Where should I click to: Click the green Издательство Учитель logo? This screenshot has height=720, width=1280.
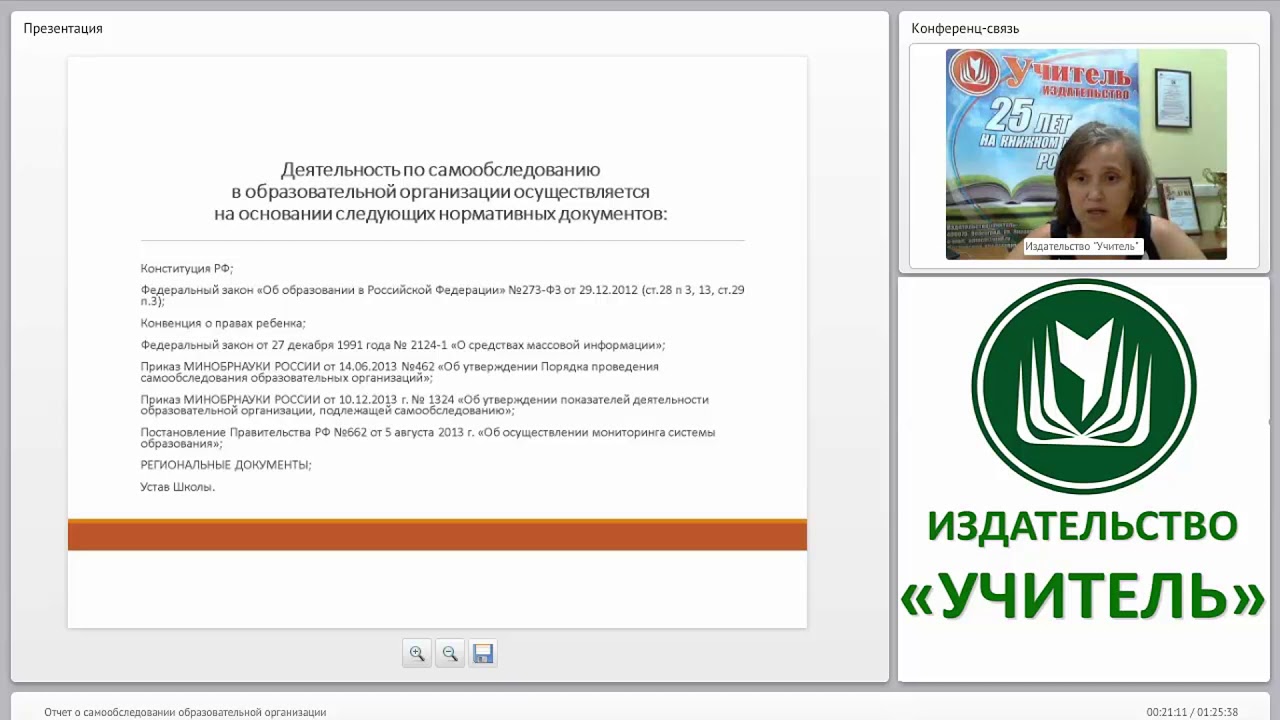click(1083, 386)
